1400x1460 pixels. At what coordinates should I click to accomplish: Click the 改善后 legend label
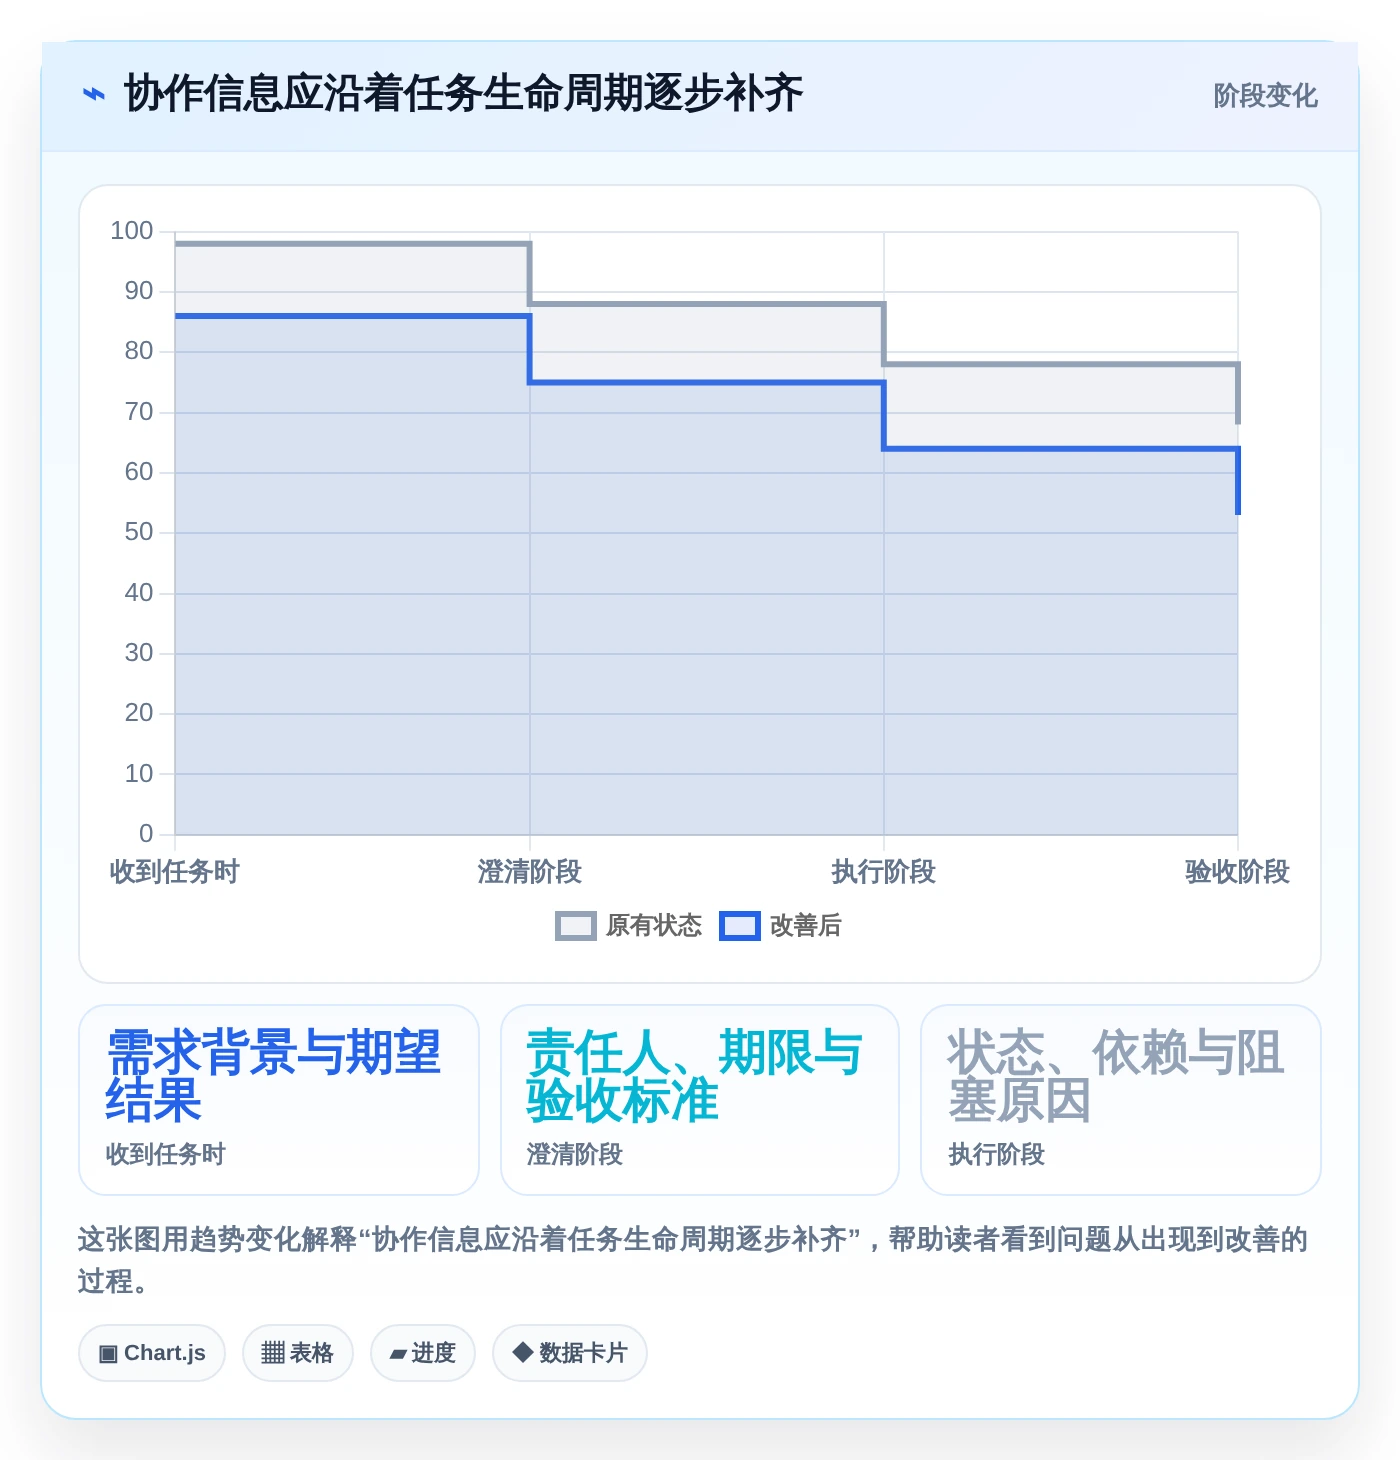tap(805, 926)
